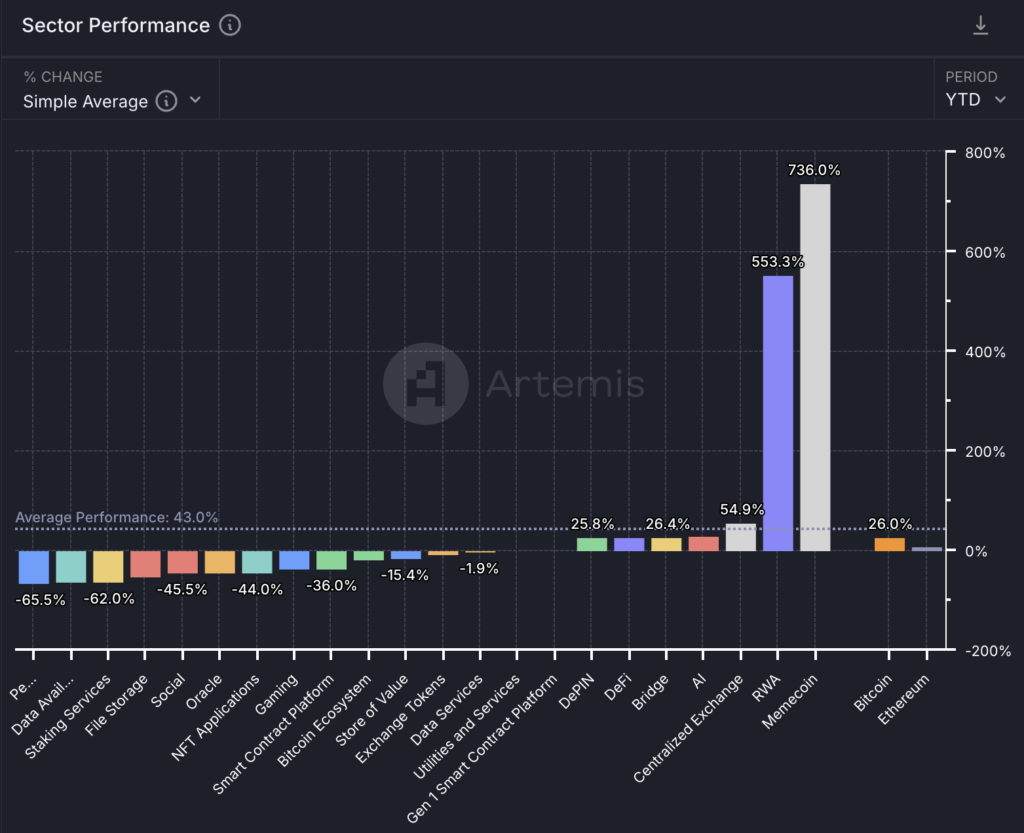
Task: Open the Simple Average info tooltip
Action: click(x=166, y=102)
